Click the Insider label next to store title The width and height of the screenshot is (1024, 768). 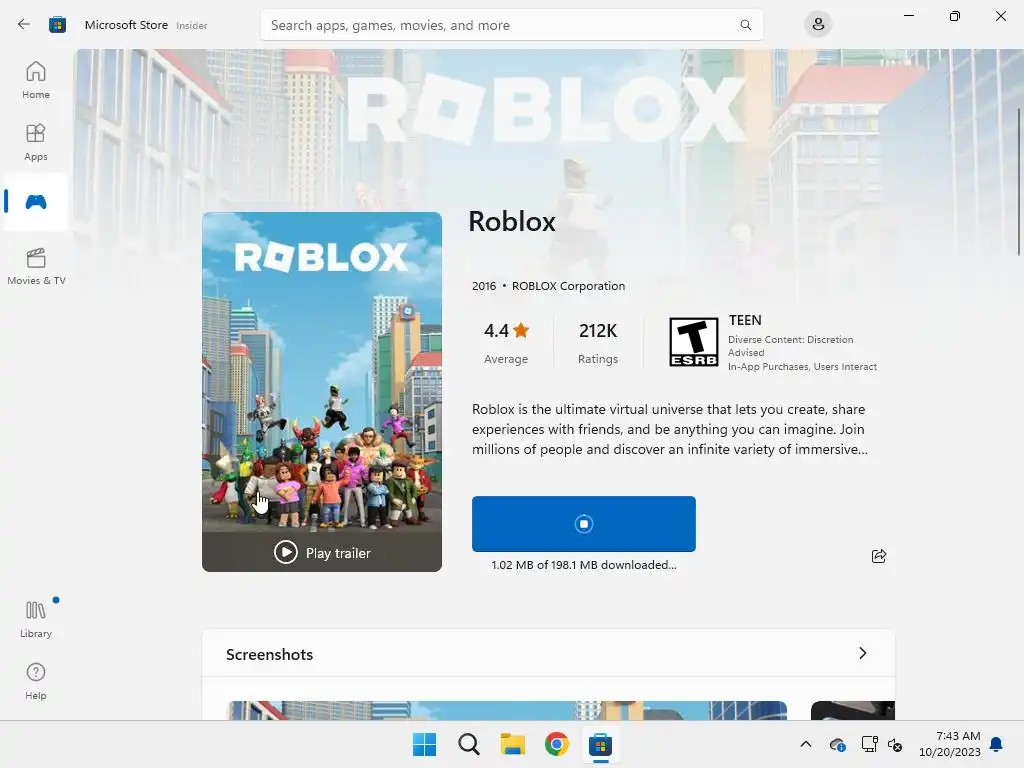192,25
